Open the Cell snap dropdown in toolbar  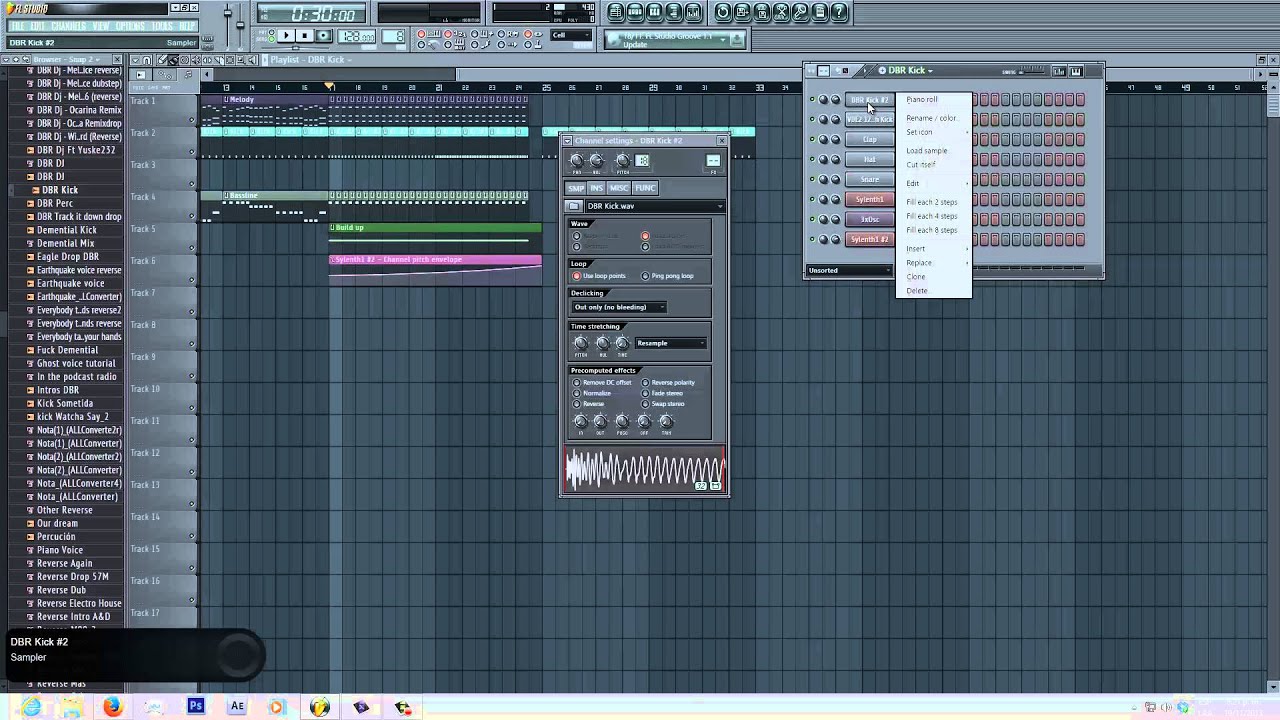[x=573, y=36]
